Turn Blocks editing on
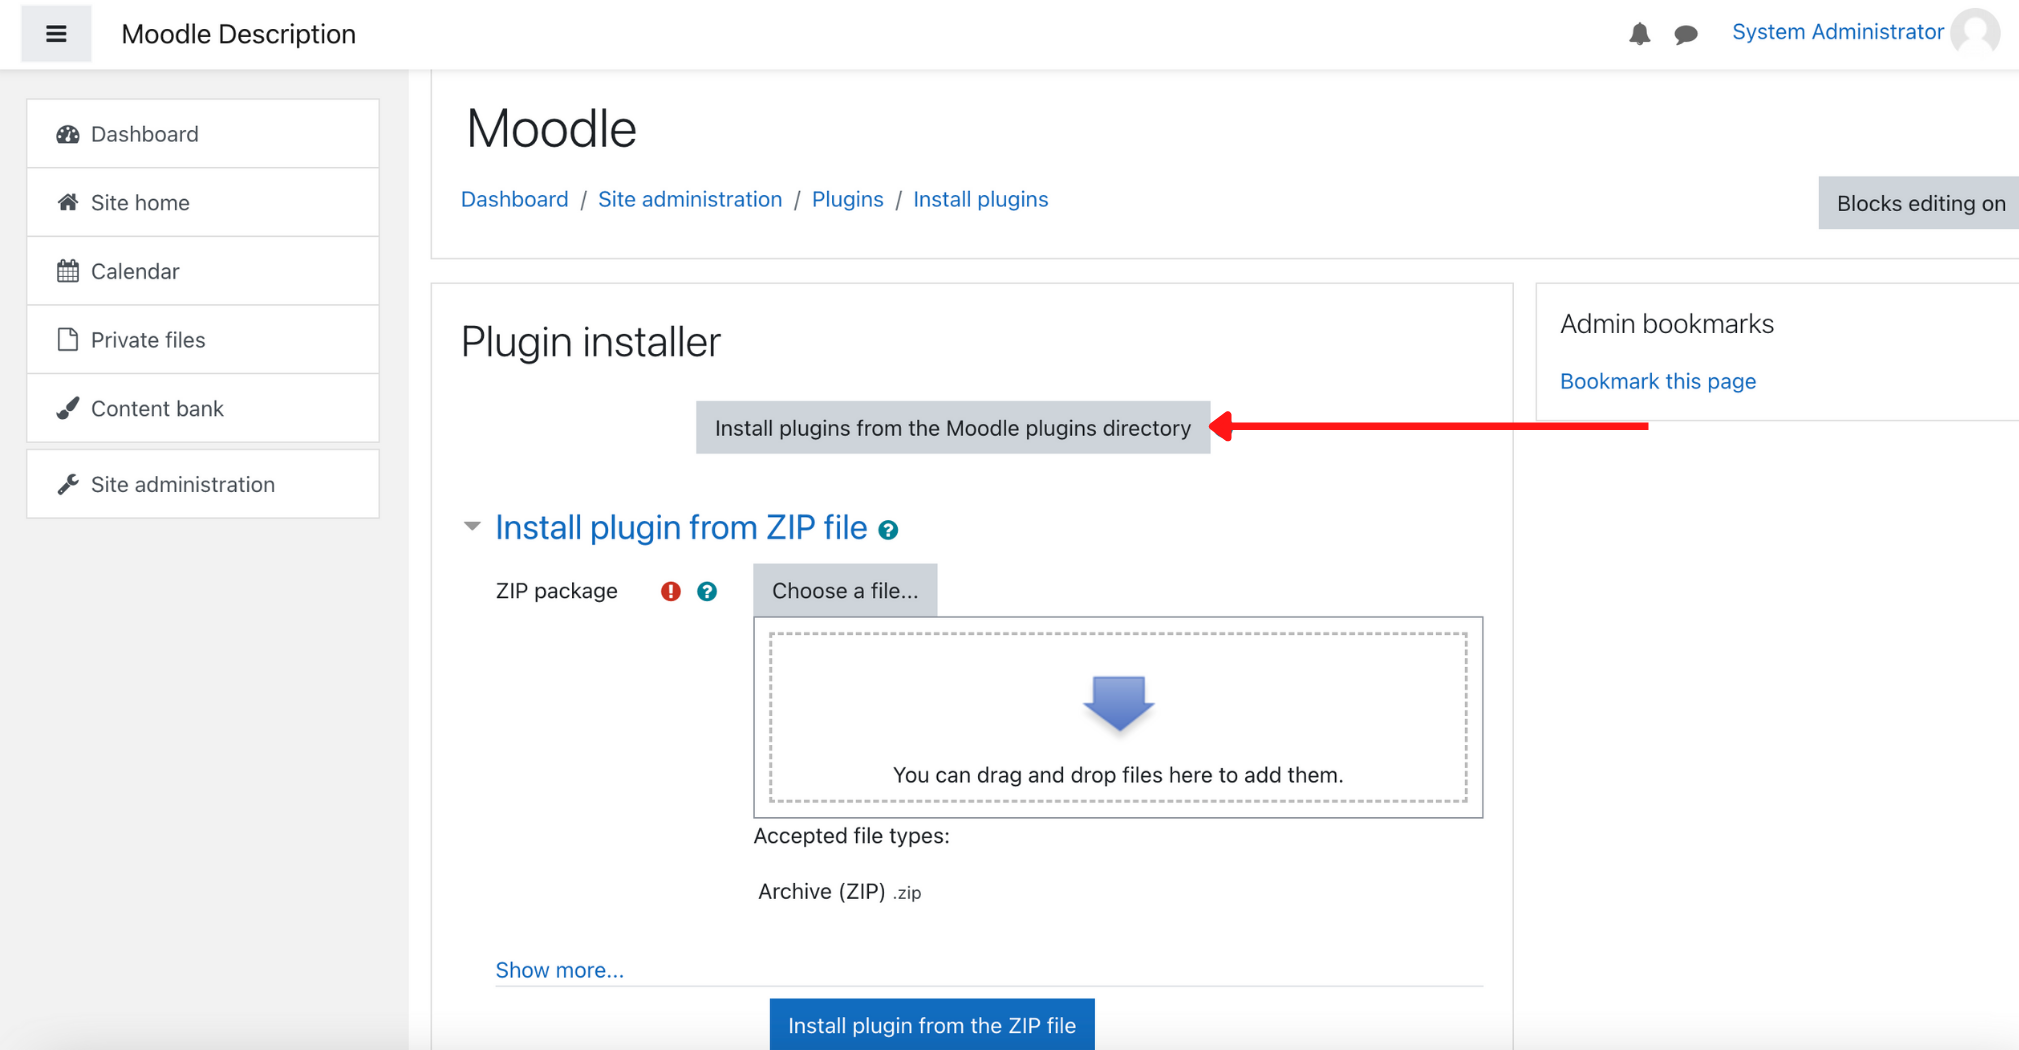Image resolution: width=2019 pixels, height=1050 pixels. pyautogui.click(x=1919, y=203)
